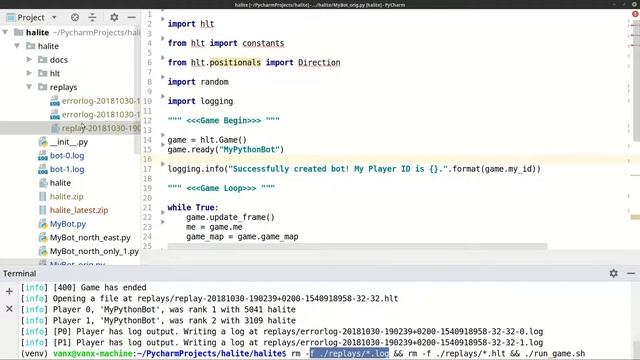Click the halite.zip archive icon
Viewport: 640px width, 360px height.
coord(42,196)
